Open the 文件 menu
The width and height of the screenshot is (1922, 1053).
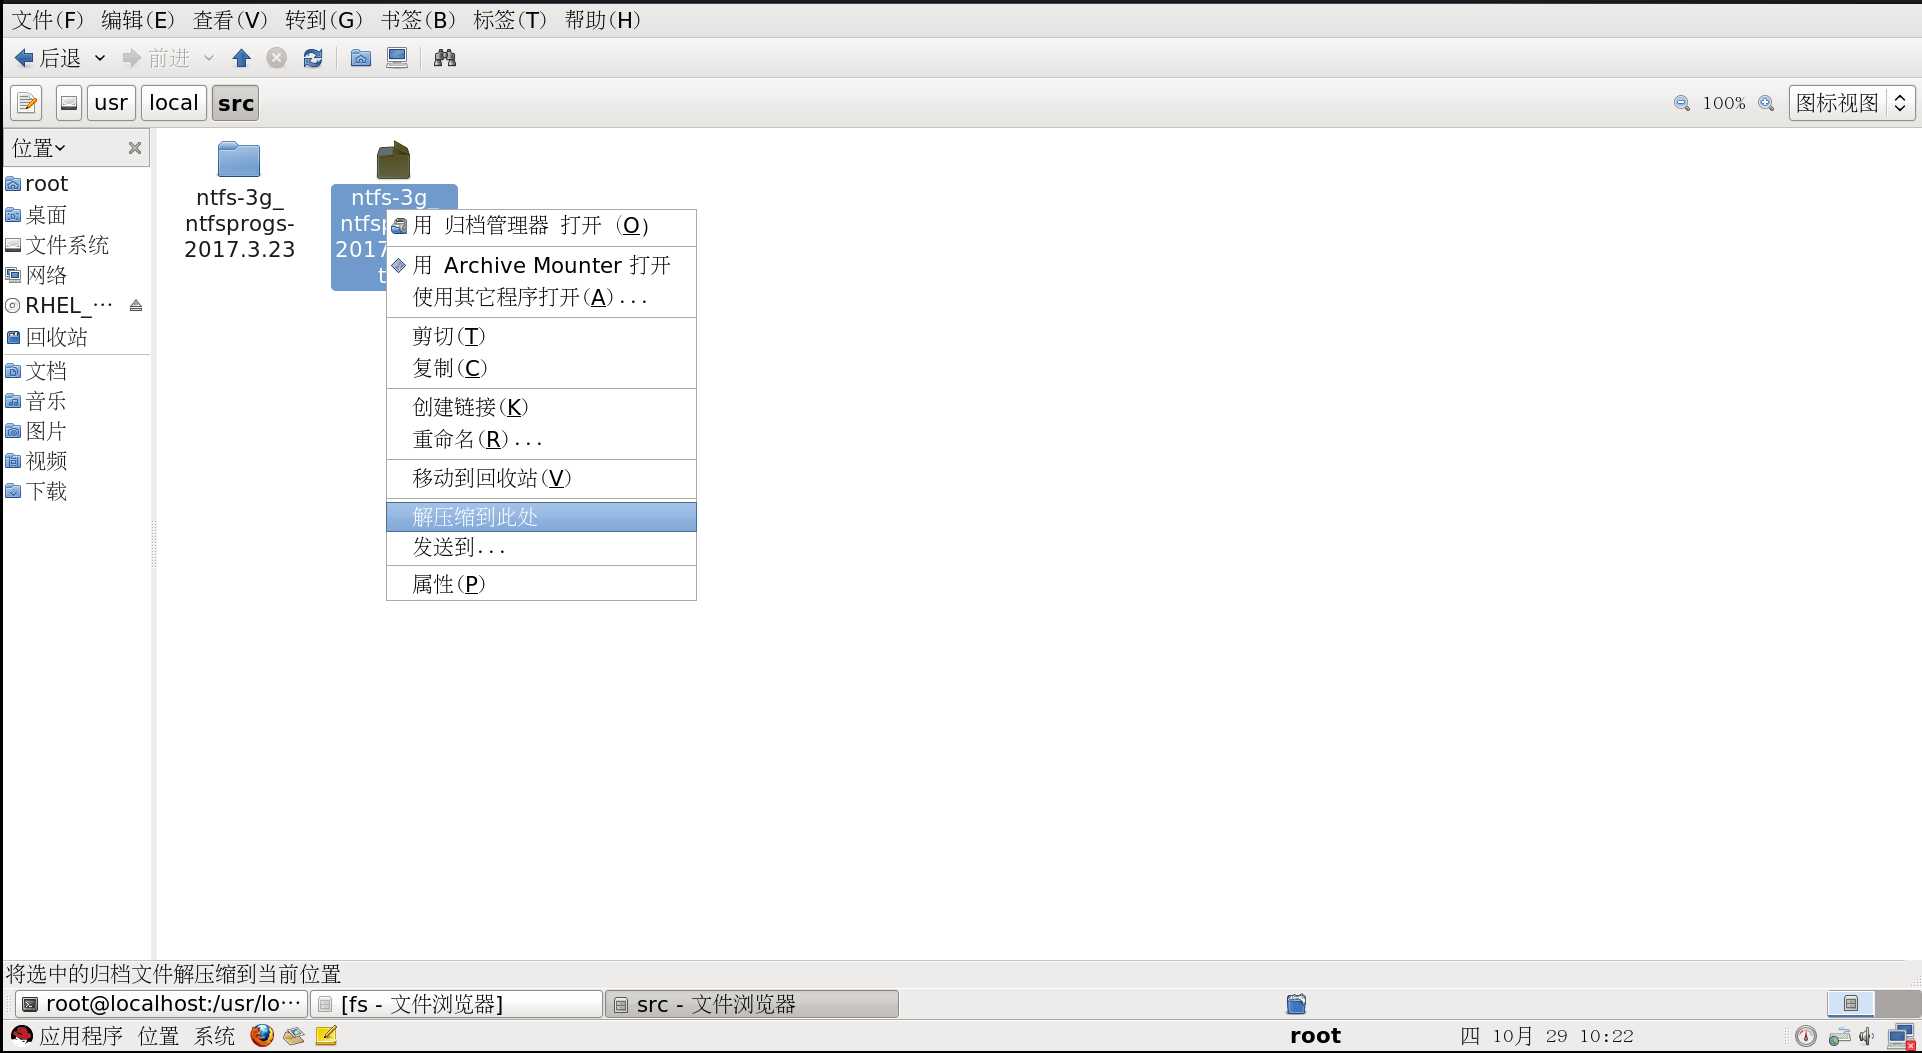tap(47, 20)
